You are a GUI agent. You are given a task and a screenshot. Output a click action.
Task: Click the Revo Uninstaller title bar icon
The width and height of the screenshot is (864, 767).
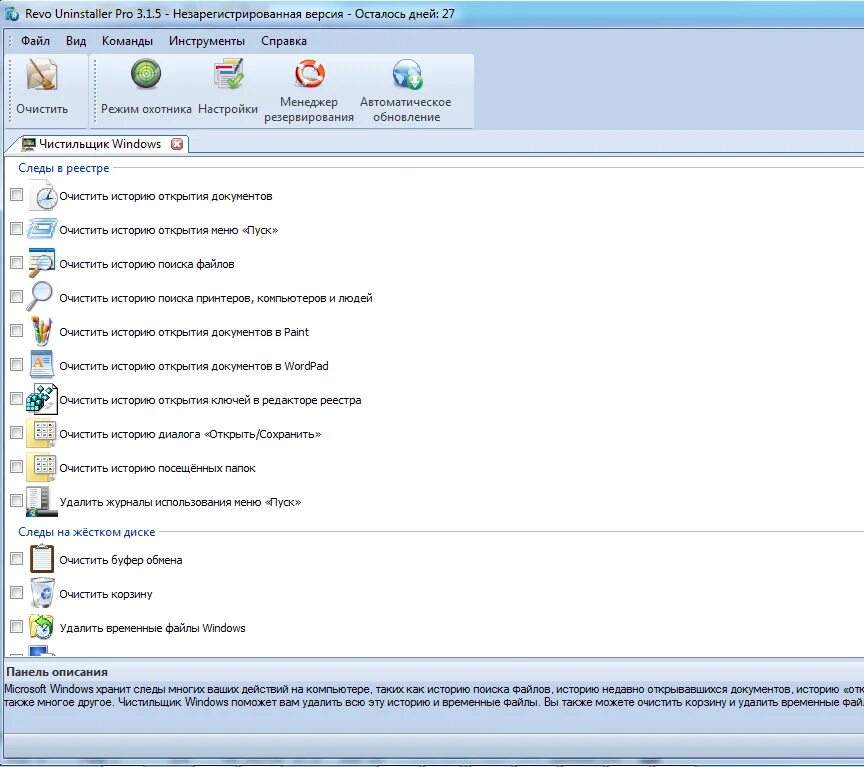(12, 13)
